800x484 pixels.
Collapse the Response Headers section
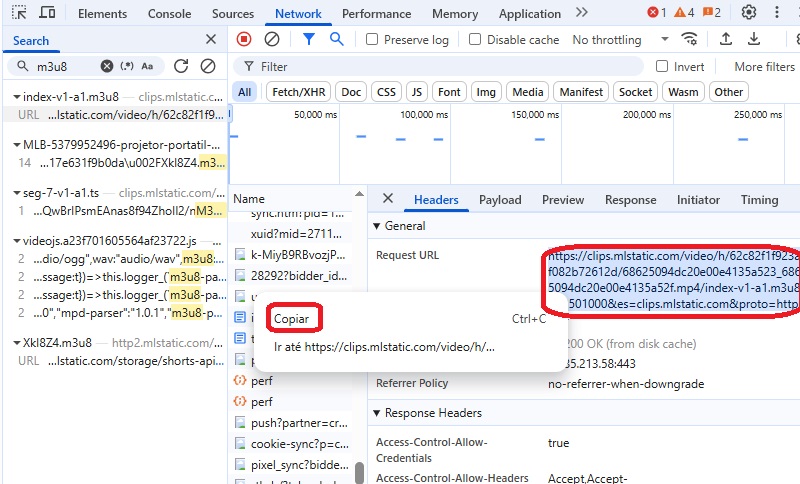click(377, 413)
